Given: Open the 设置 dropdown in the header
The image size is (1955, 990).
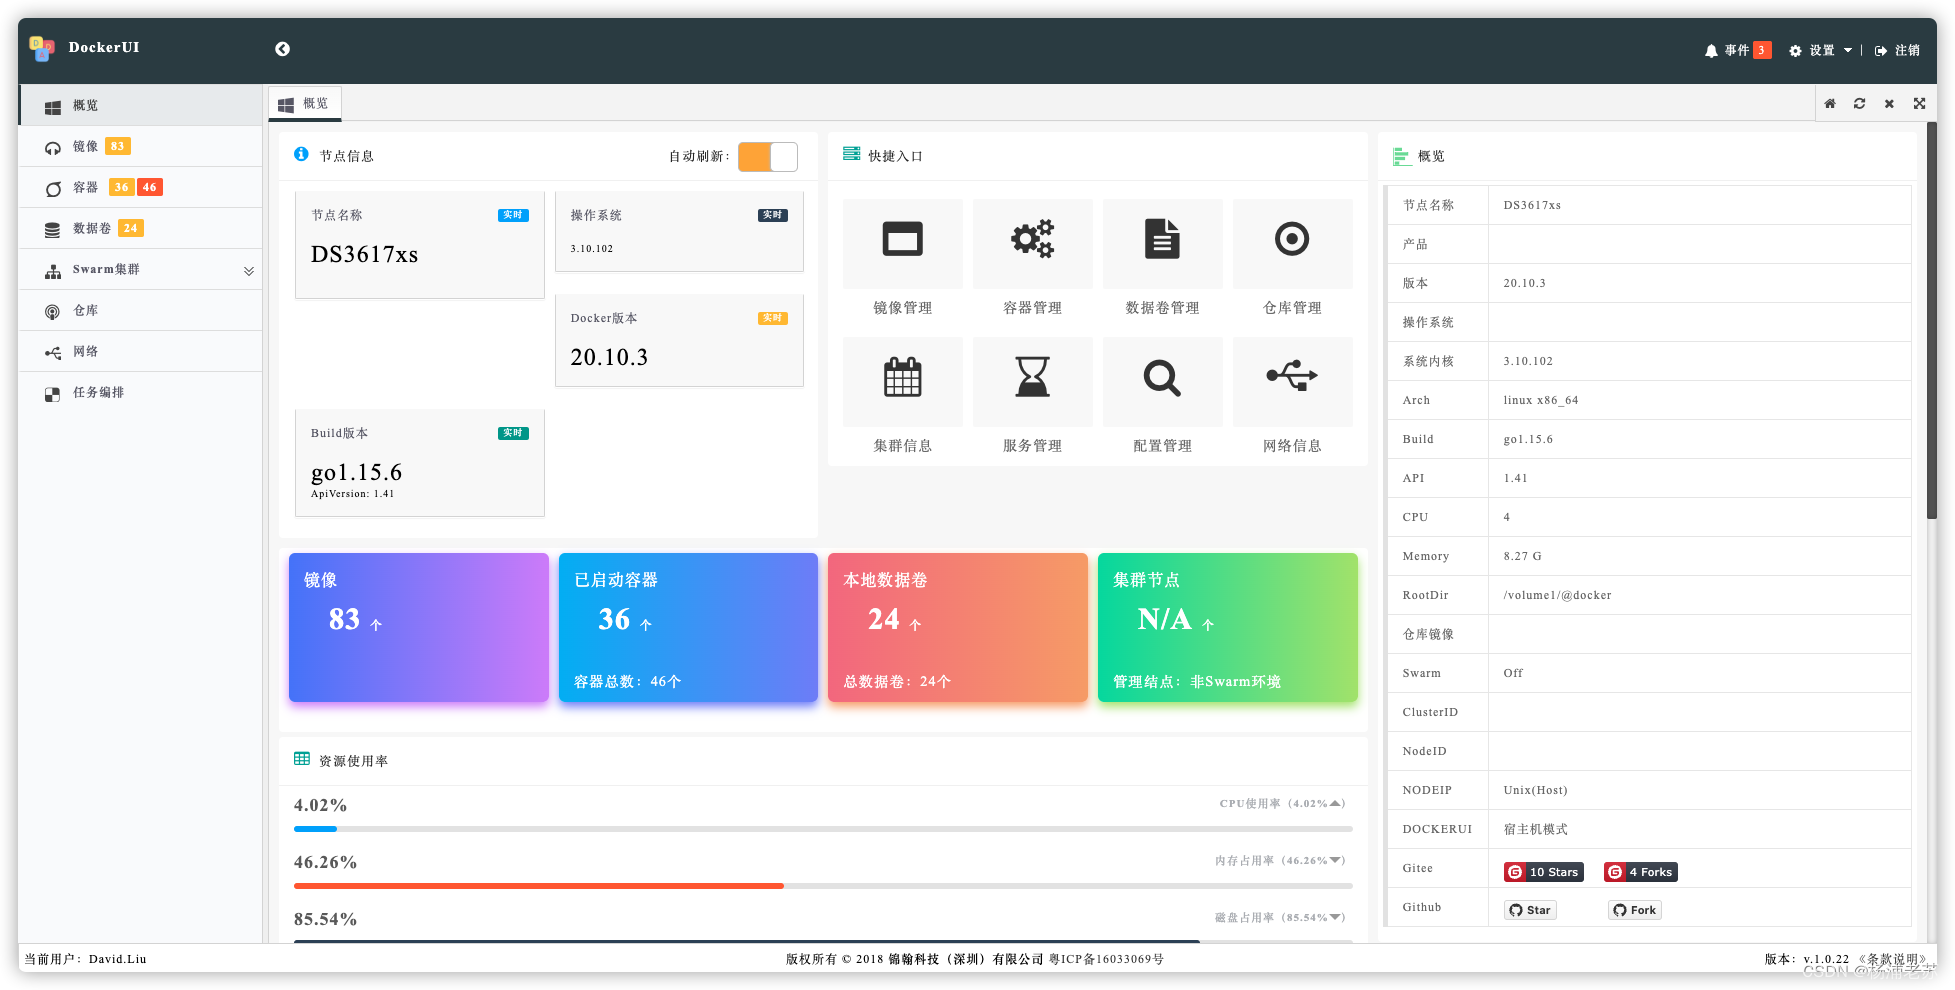Looking at the screenshot, I should click(x=1821, y=51).
